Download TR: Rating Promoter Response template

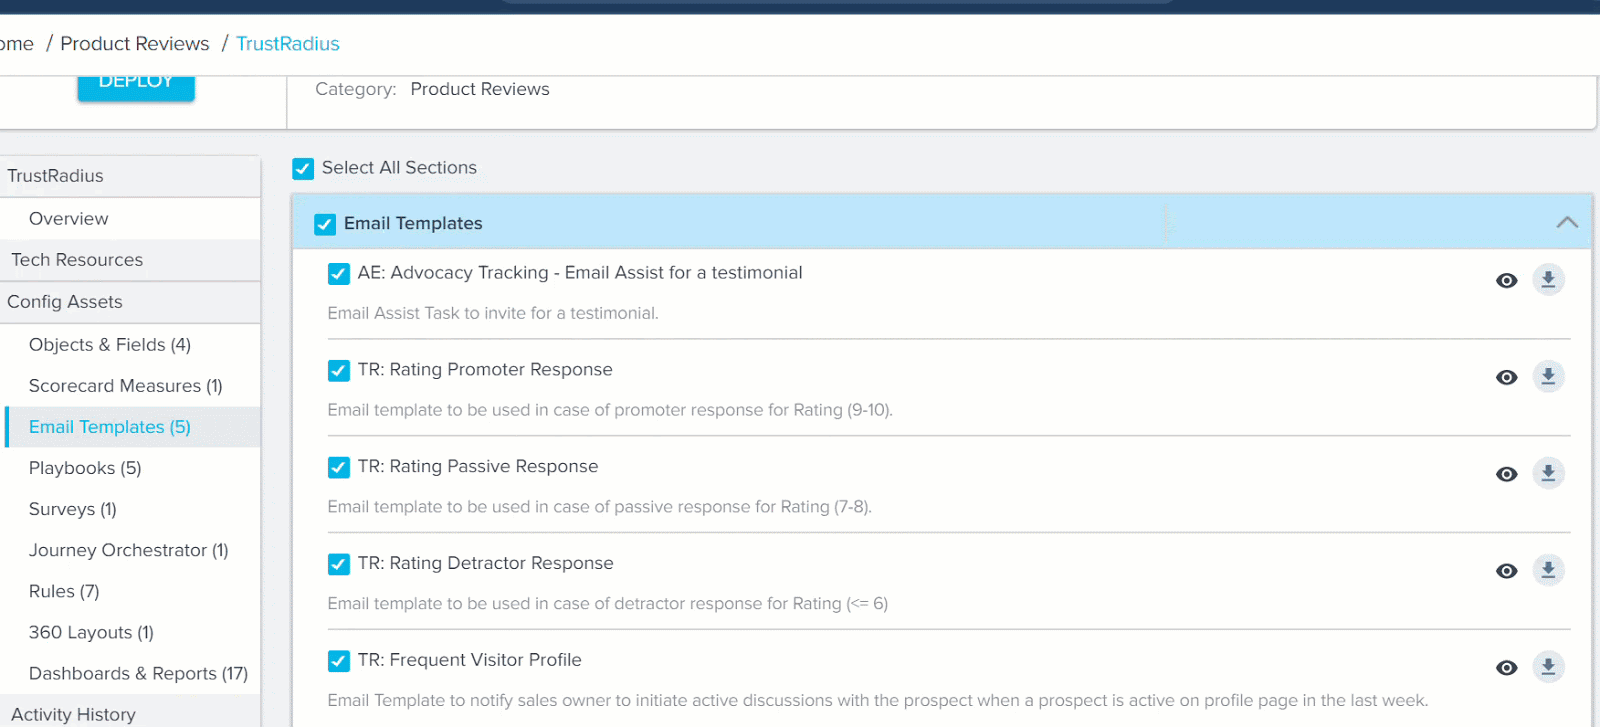click(x=1548, y=377)
